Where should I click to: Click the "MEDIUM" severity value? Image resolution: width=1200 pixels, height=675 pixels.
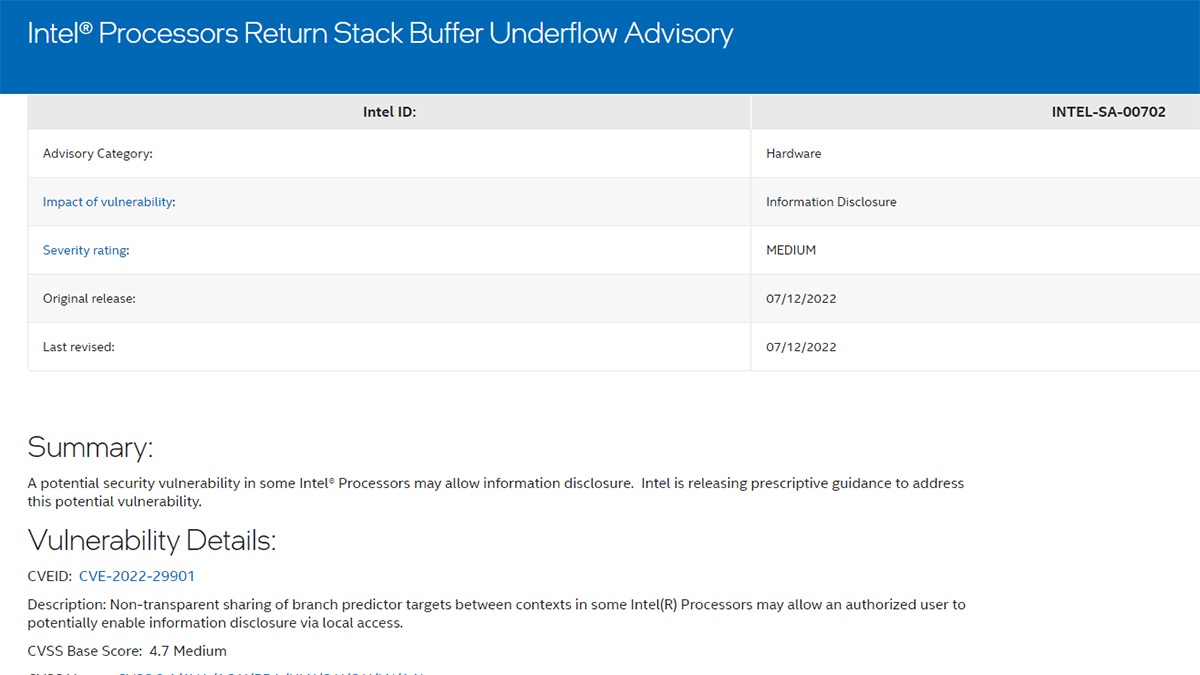point(791,250)
